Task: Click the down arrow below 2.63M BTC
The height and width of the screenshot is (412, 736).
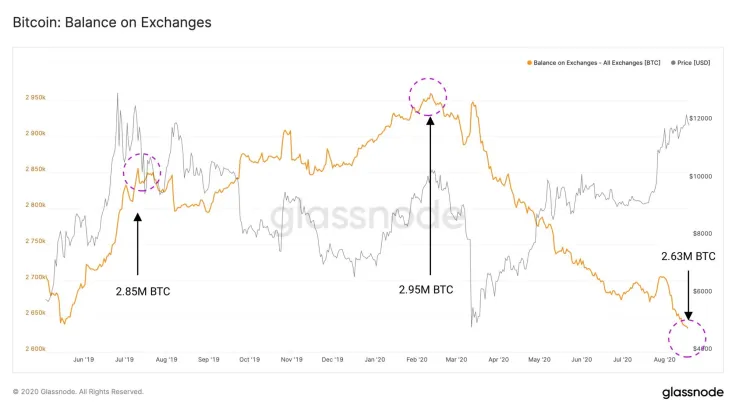Action: [x=689, y=294]
